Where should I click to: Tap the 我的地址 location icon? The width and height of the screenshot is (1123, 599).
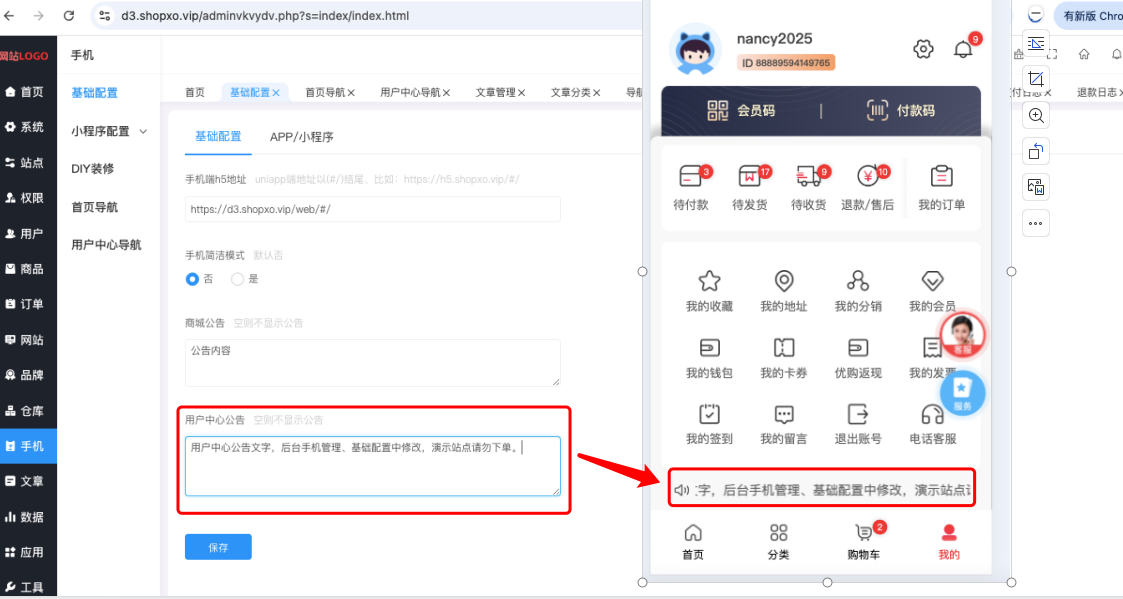pos(784,281)
